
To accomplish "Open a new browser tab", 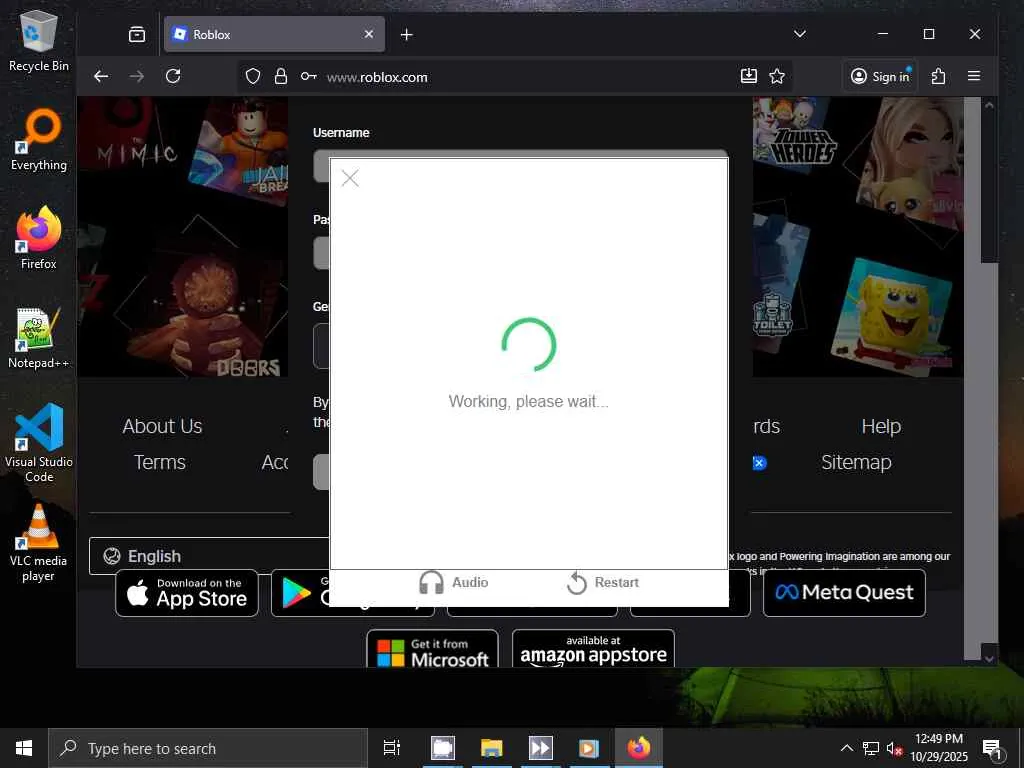I will [406, 35].
